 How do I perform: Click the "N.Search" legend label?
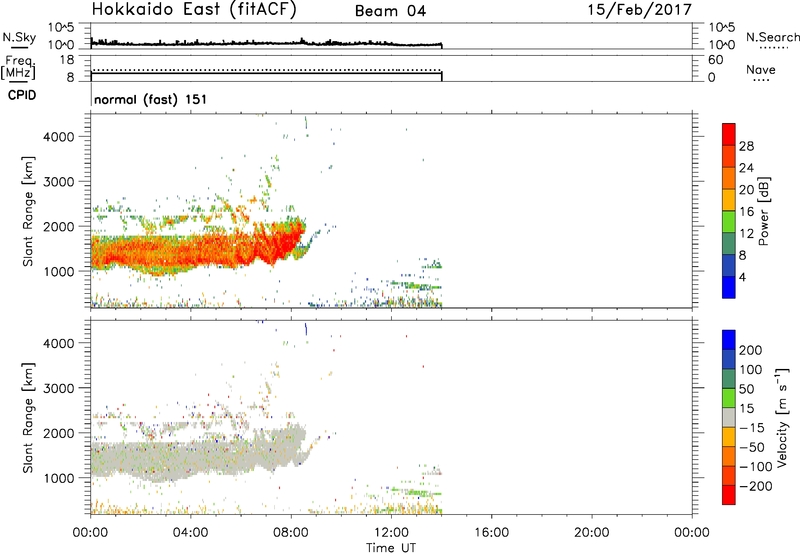(x=772, y=37)
